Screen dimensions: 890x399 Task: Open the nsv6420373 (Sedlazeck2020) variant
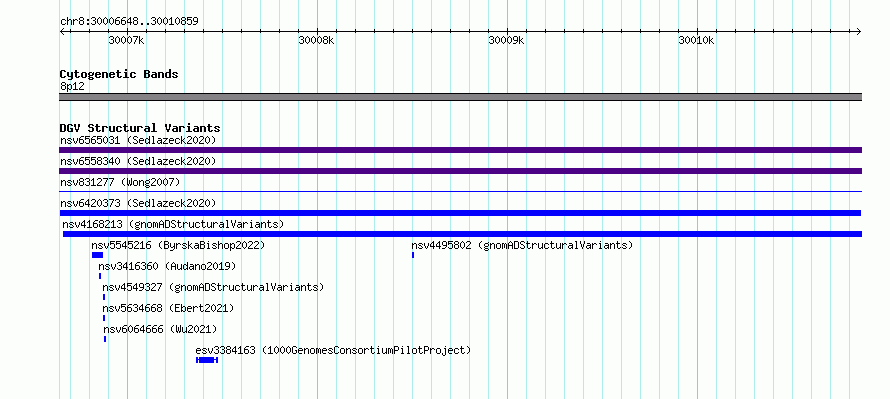point(138,203)
